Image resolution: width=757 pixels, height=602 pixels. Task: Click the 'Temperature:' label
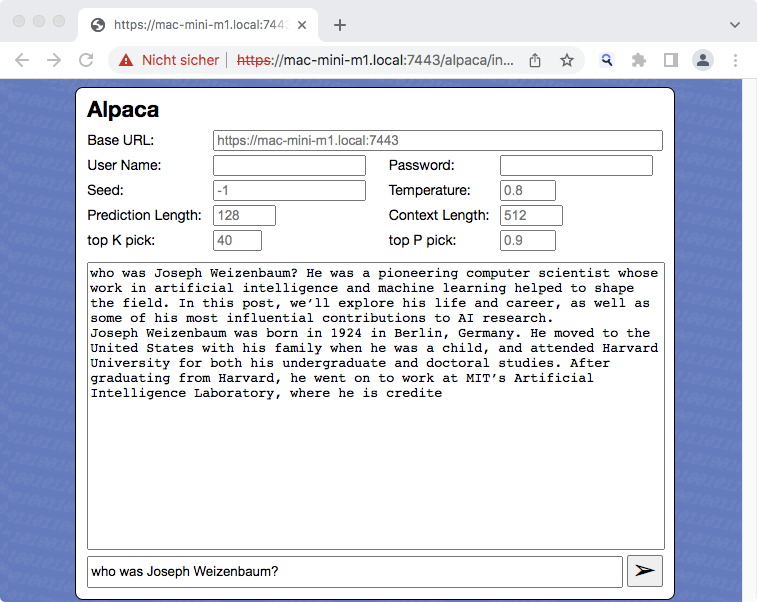(429, 191)
